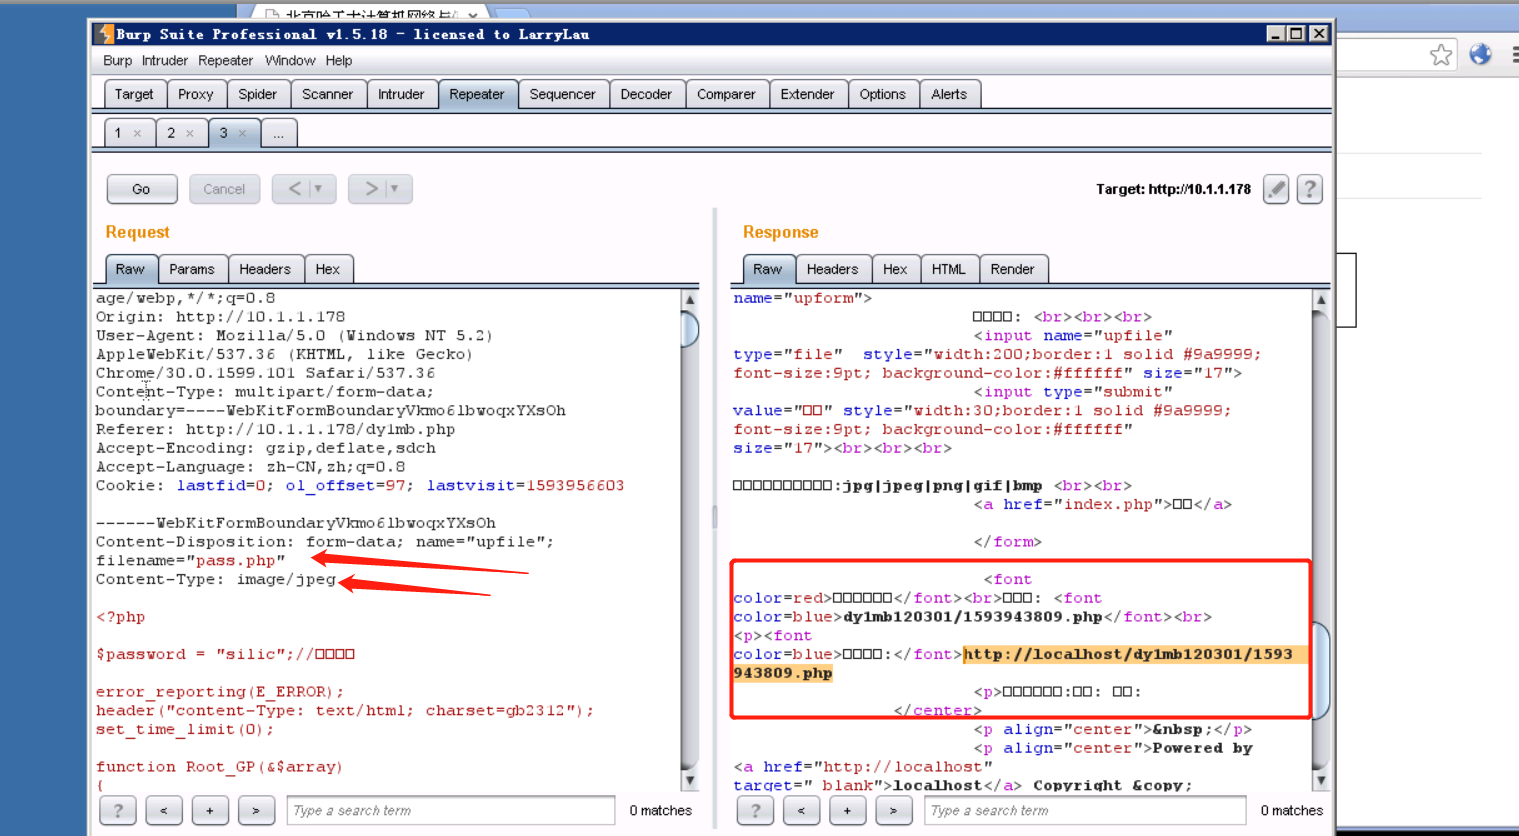Viewport: 1519px width, 836px height.
Task: Show the response Raw view tab
Action: click(768, 269)
